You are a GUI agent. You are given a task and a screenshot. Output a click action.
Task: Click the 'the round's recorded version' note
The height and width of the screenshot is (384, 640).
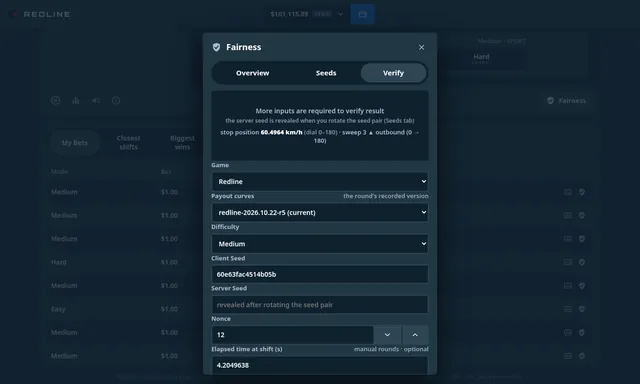[x=386, y=196]
